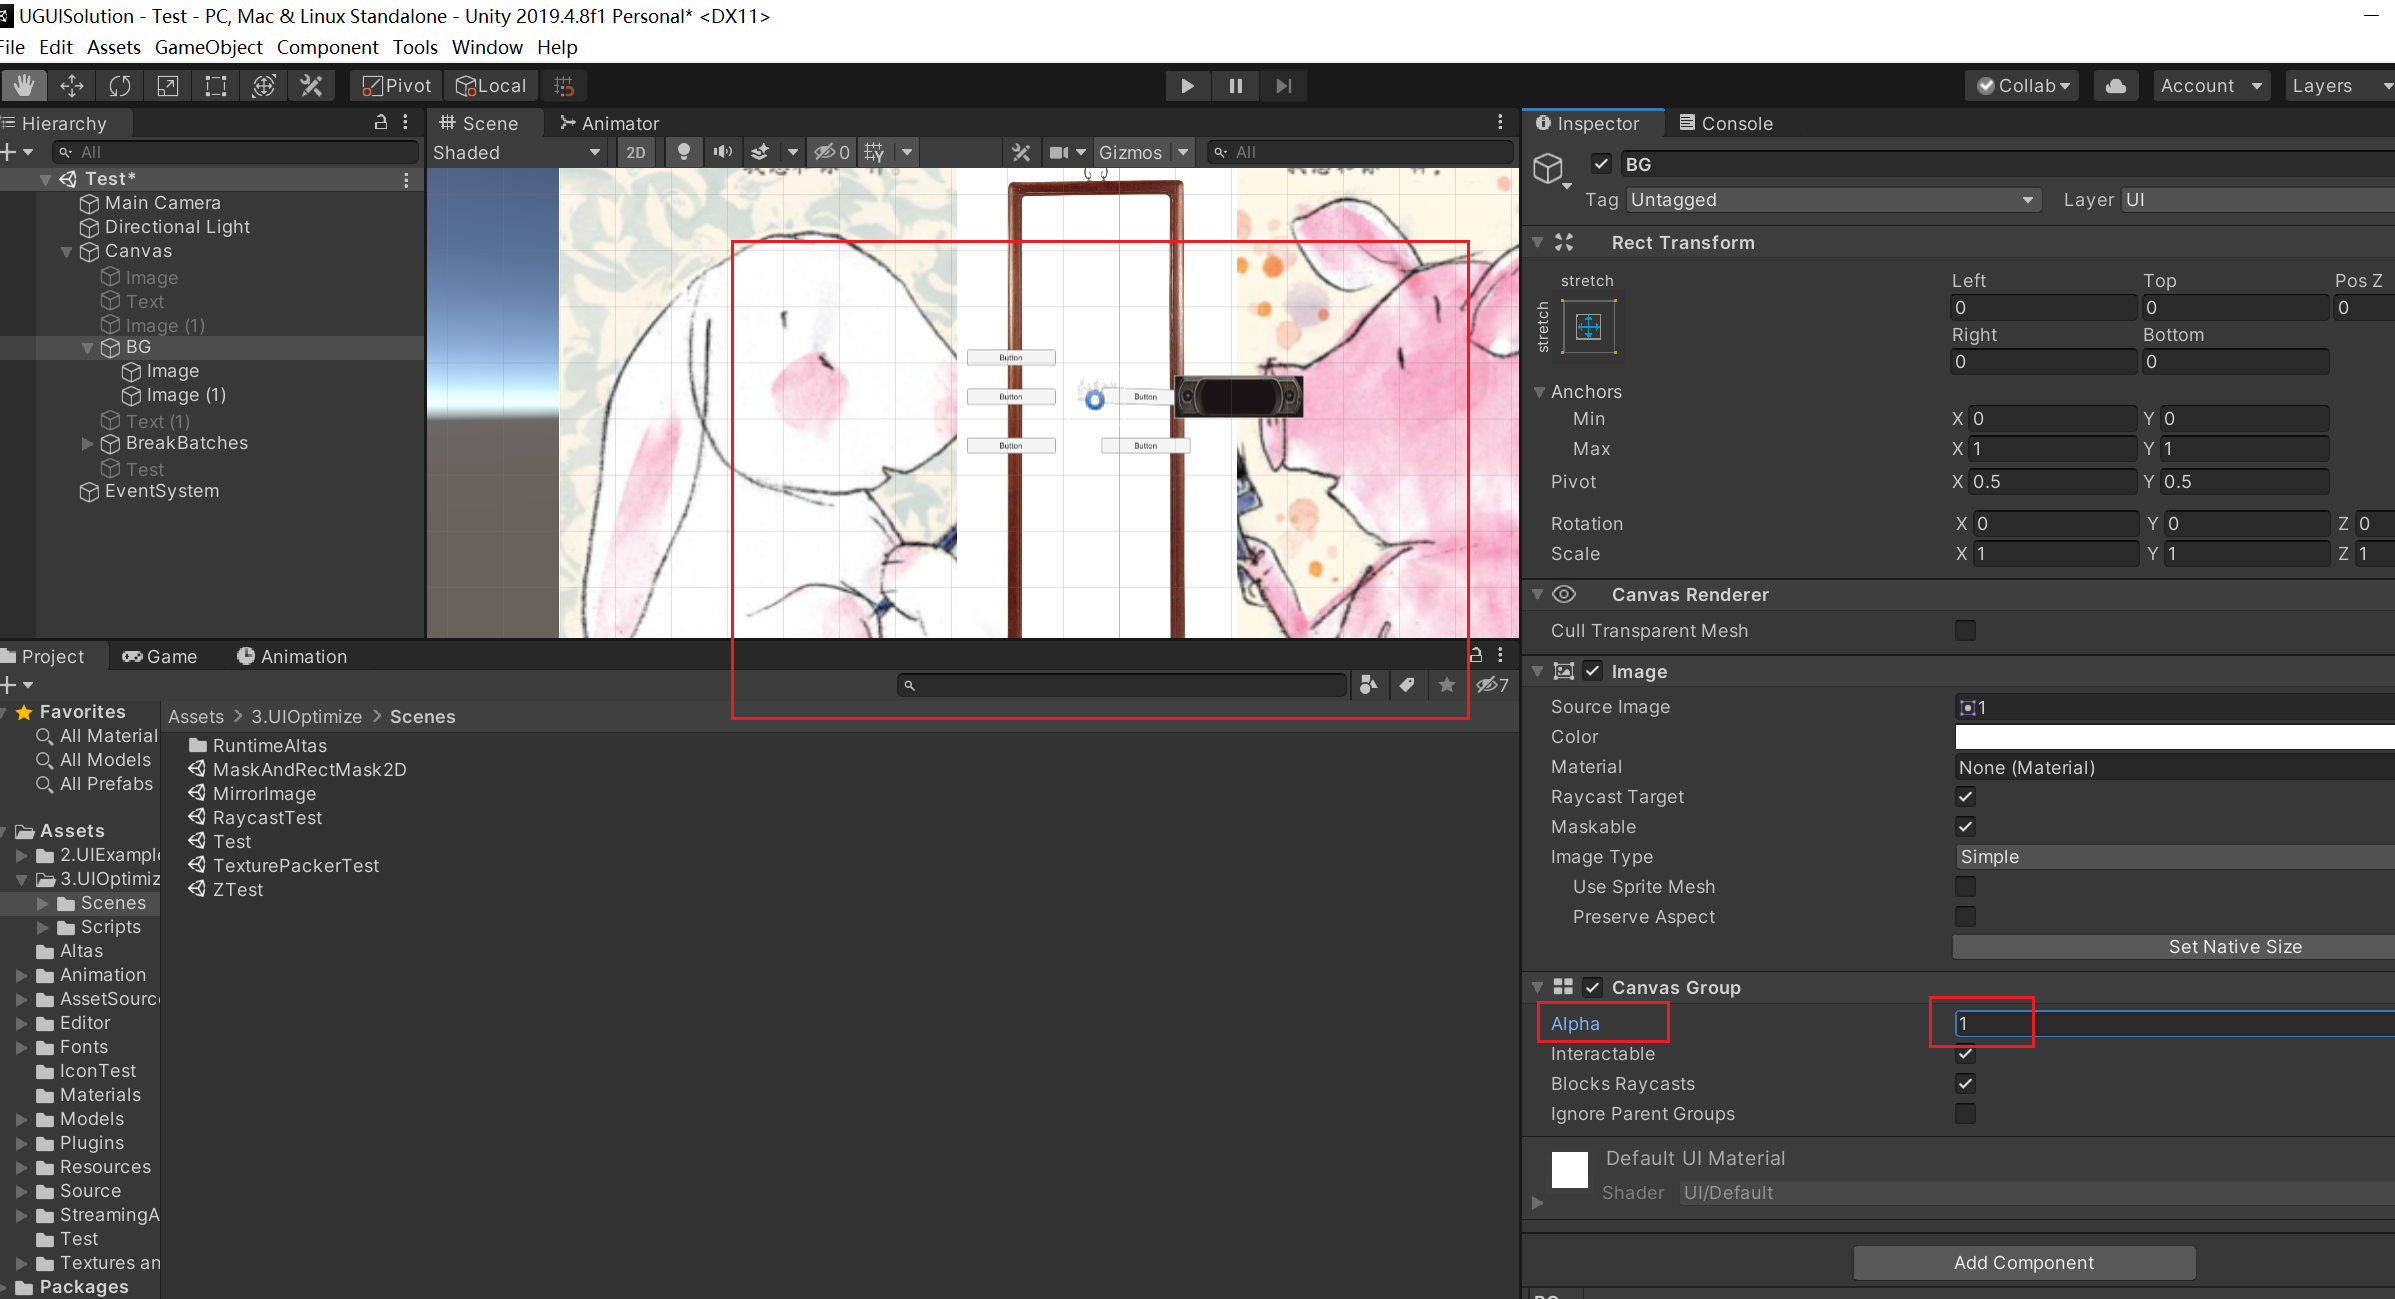Toggle scene lighting bulb icon

coord(684,152)
